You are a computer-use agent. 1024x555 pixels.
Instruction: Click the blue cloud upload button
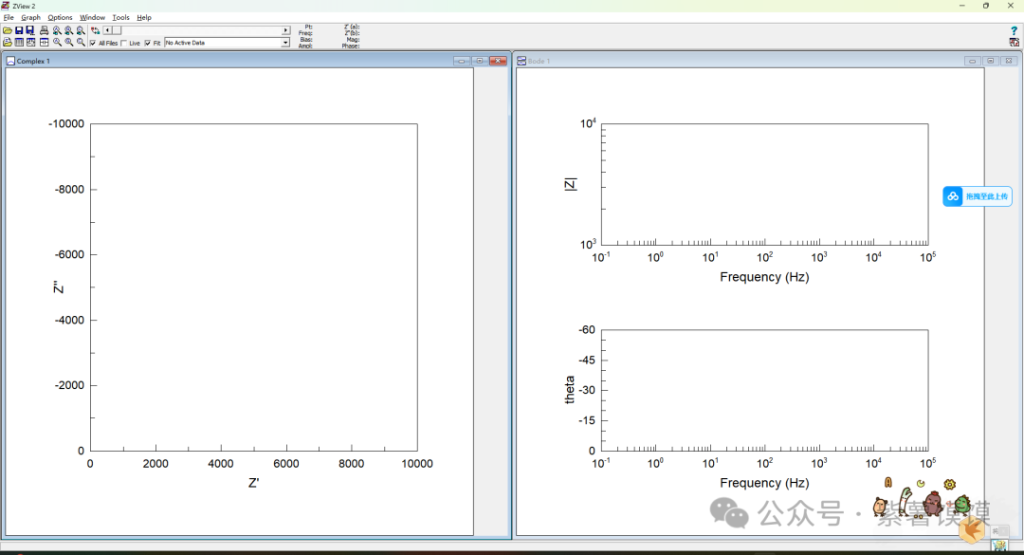point(977,196)
